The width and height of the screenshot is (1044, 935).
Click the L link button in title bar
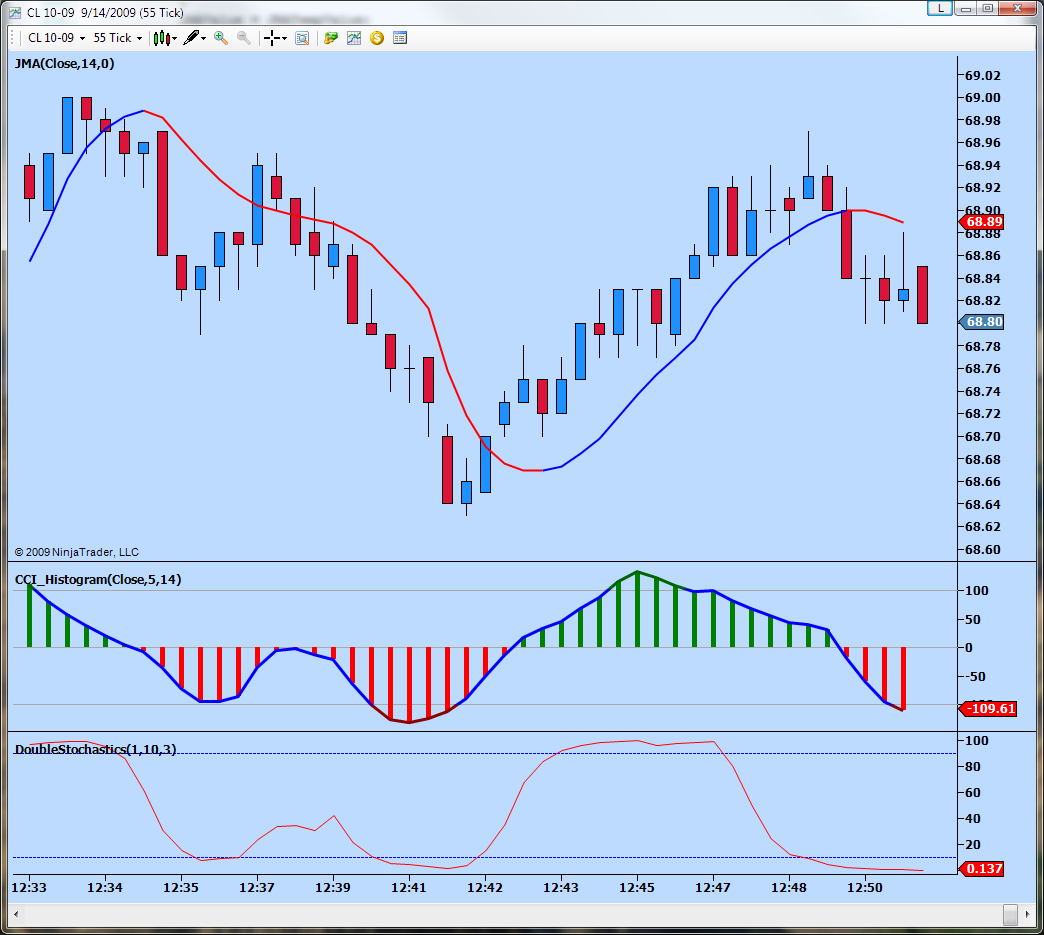click(x=939, y=8)
